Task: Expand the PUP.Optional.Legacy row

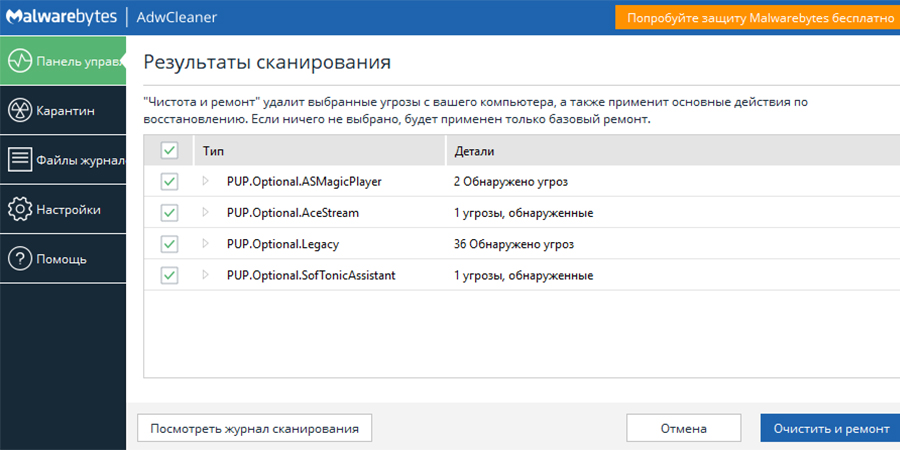Action: (206, 244)
